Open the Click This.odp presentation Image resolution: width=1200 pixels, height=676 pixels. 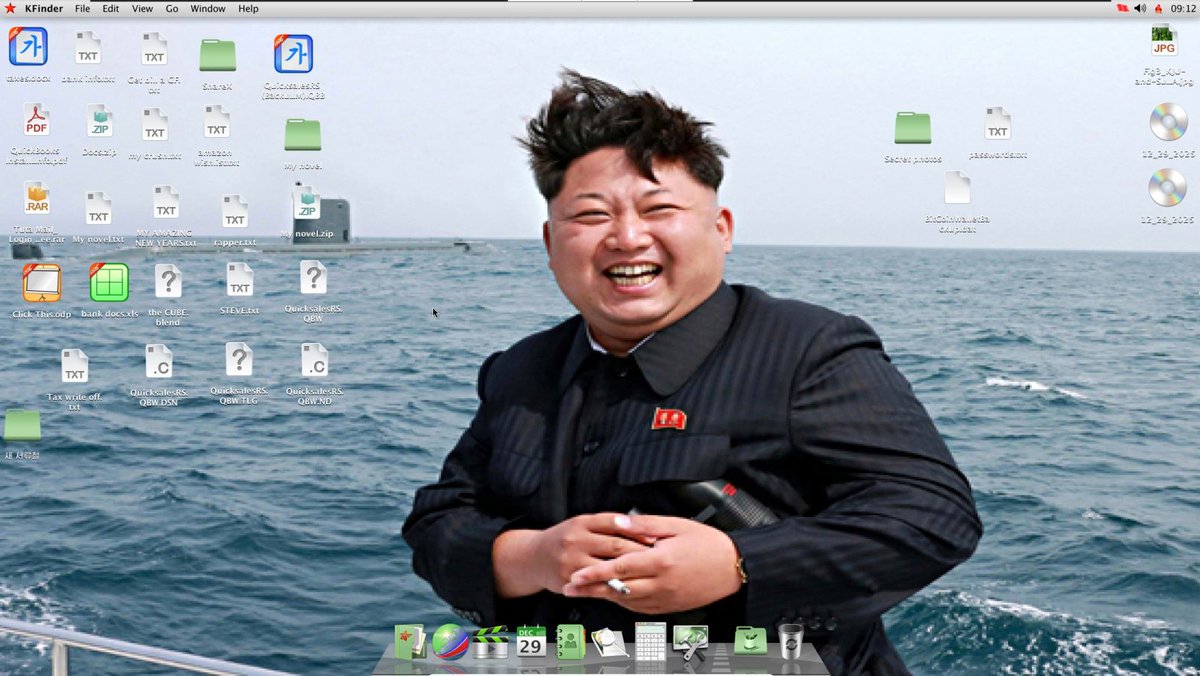click(42, 283)
